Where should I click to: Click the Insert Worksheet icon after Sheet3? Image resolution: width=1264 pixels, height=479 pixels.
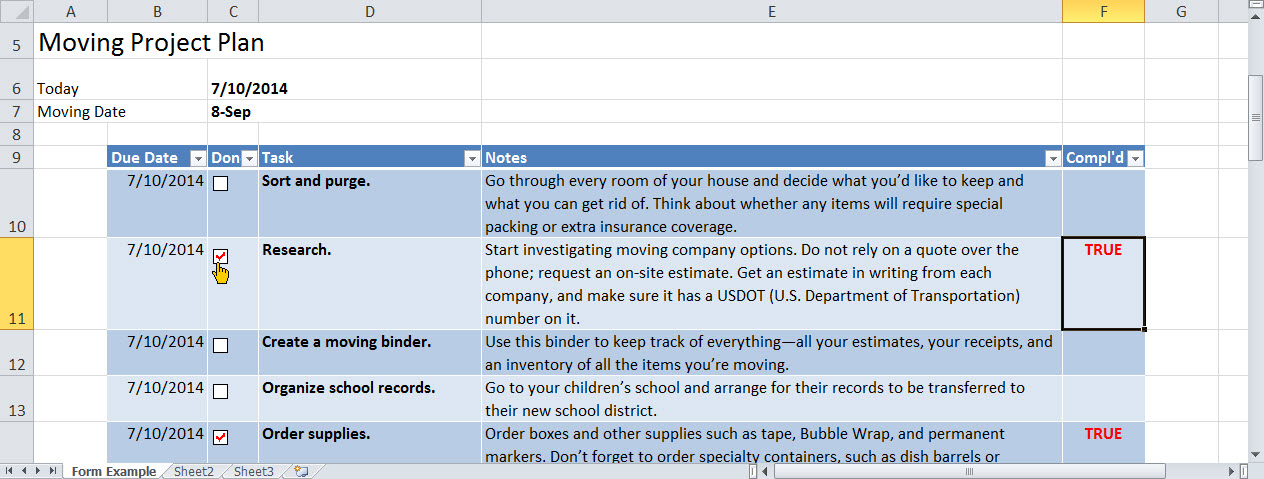[301, 471]
